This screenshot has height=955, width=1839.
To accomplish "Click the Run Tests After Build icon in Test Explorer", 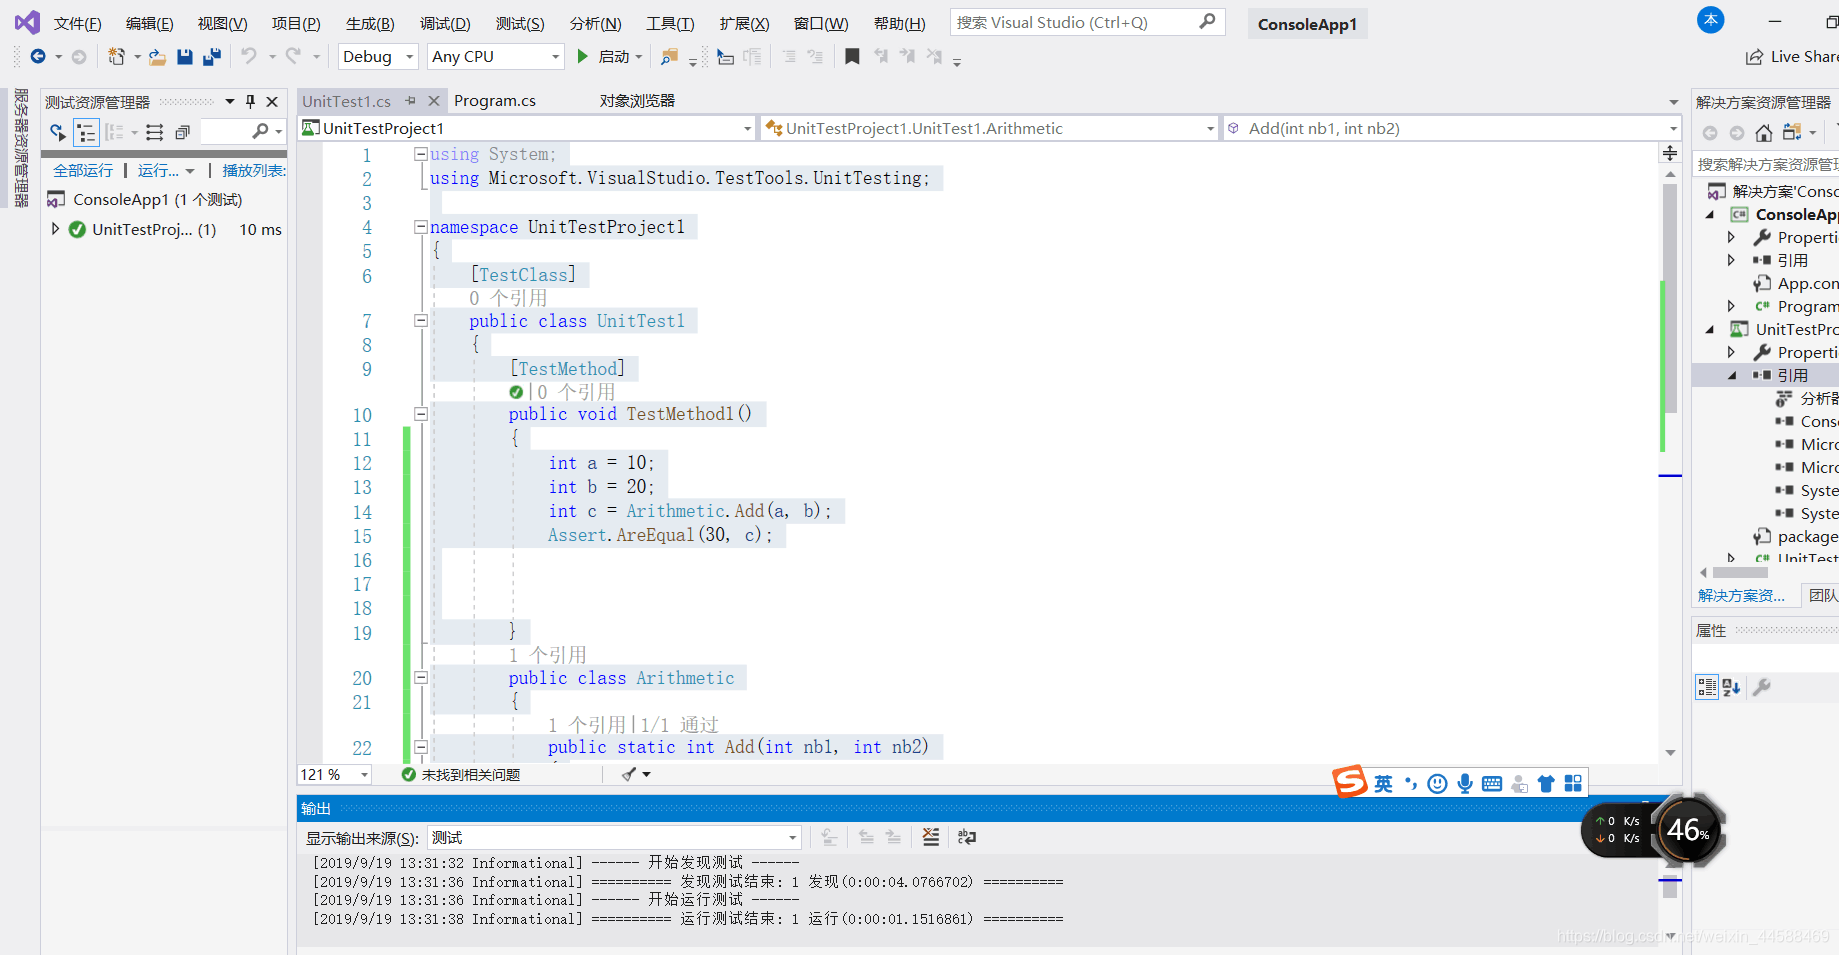I will (58, 132).
